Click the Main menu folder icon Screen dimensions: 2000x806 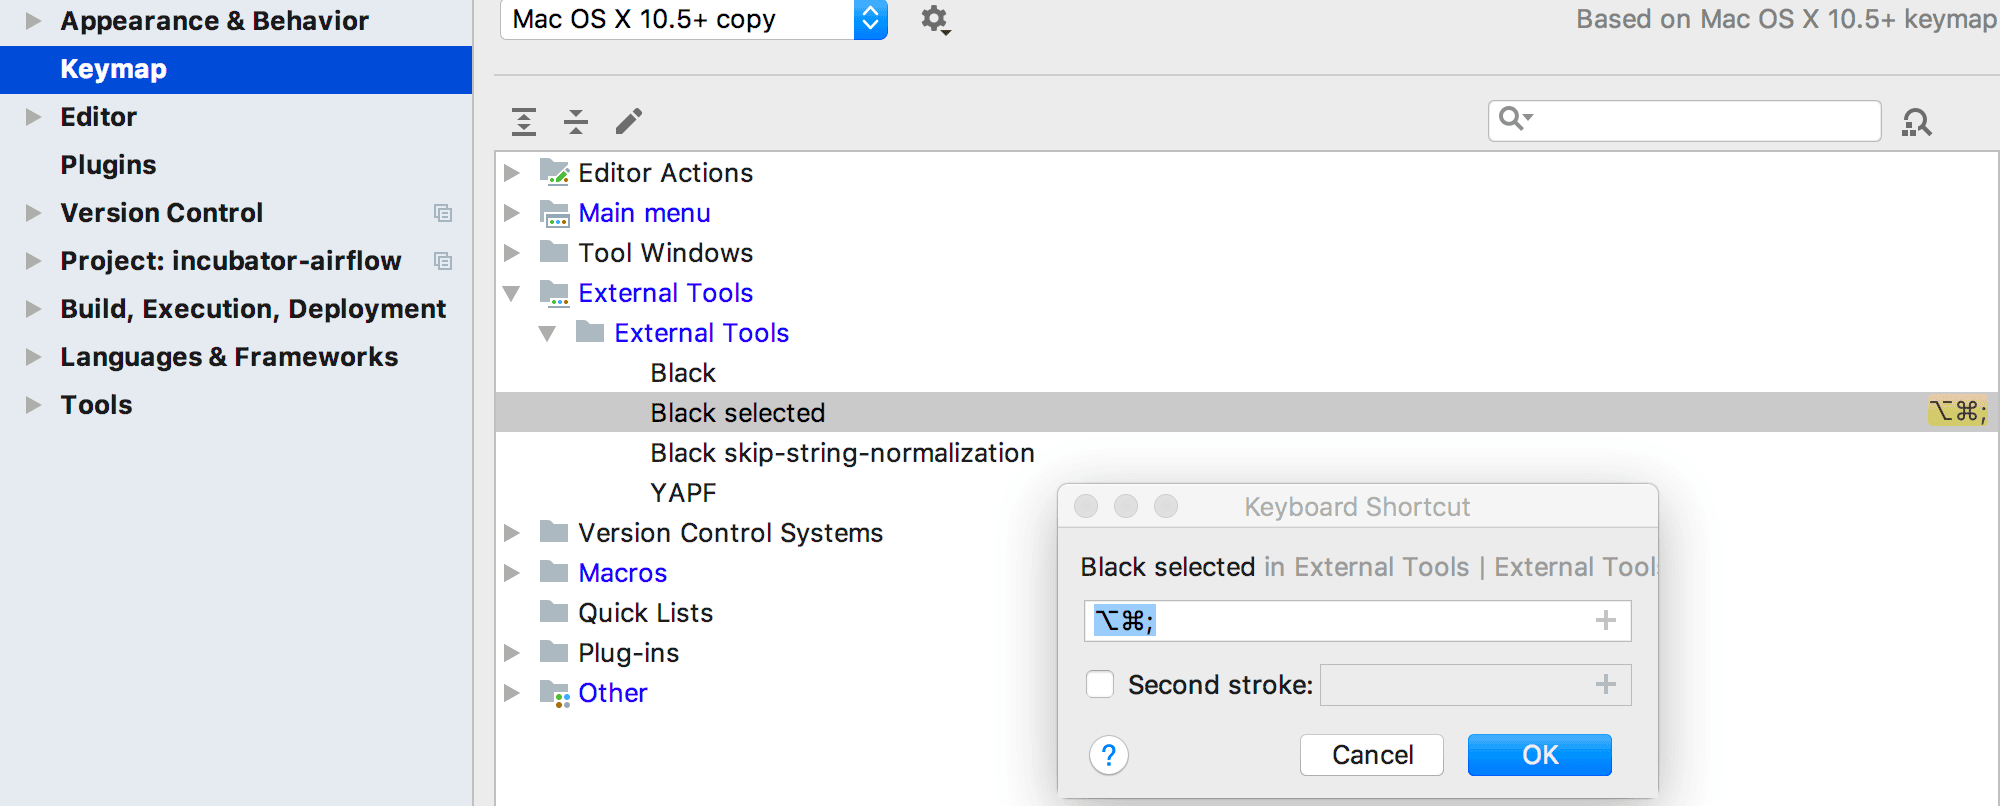click(554, 213)
